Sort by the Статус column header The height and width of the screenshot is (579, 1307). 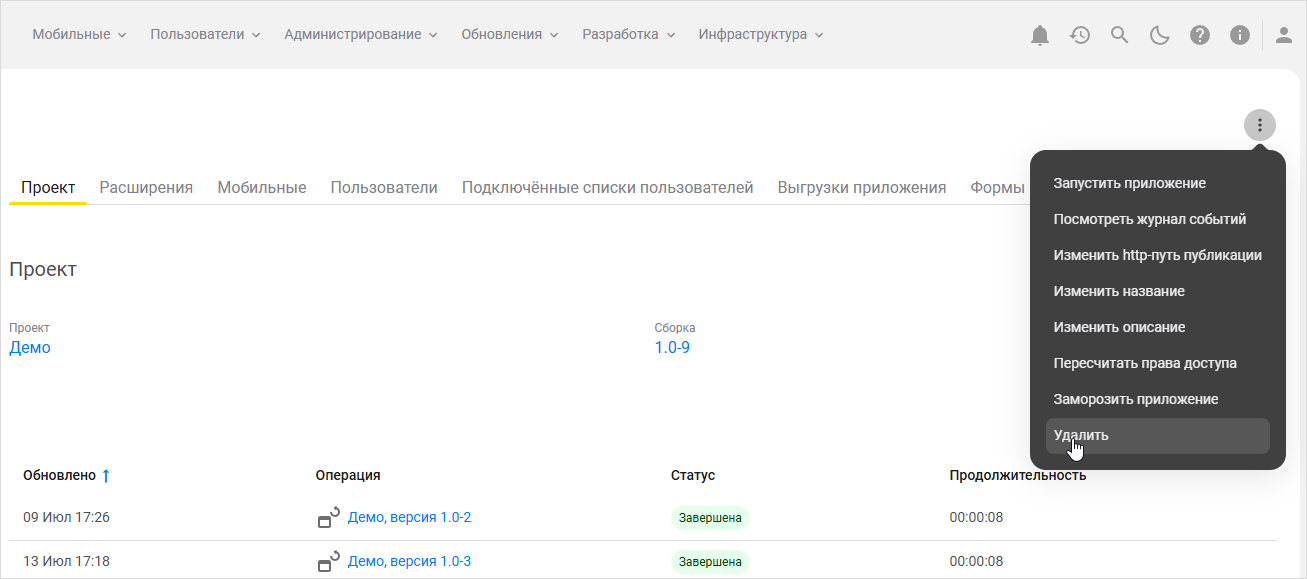[x=693, y=476]
